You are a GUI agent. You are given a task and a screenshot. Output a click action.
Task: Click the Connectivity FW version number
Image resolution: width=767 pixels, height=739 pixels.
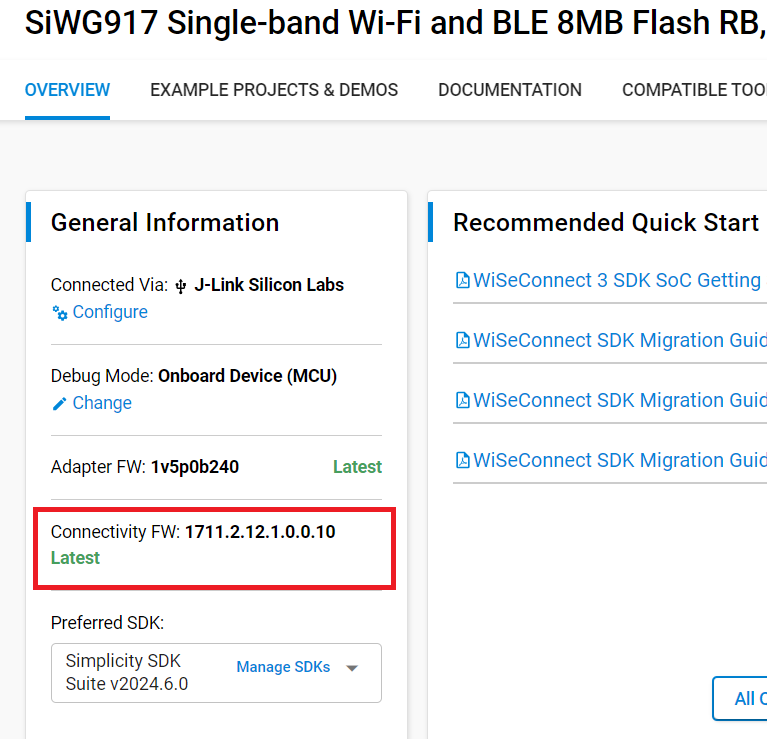pos(260,532)
